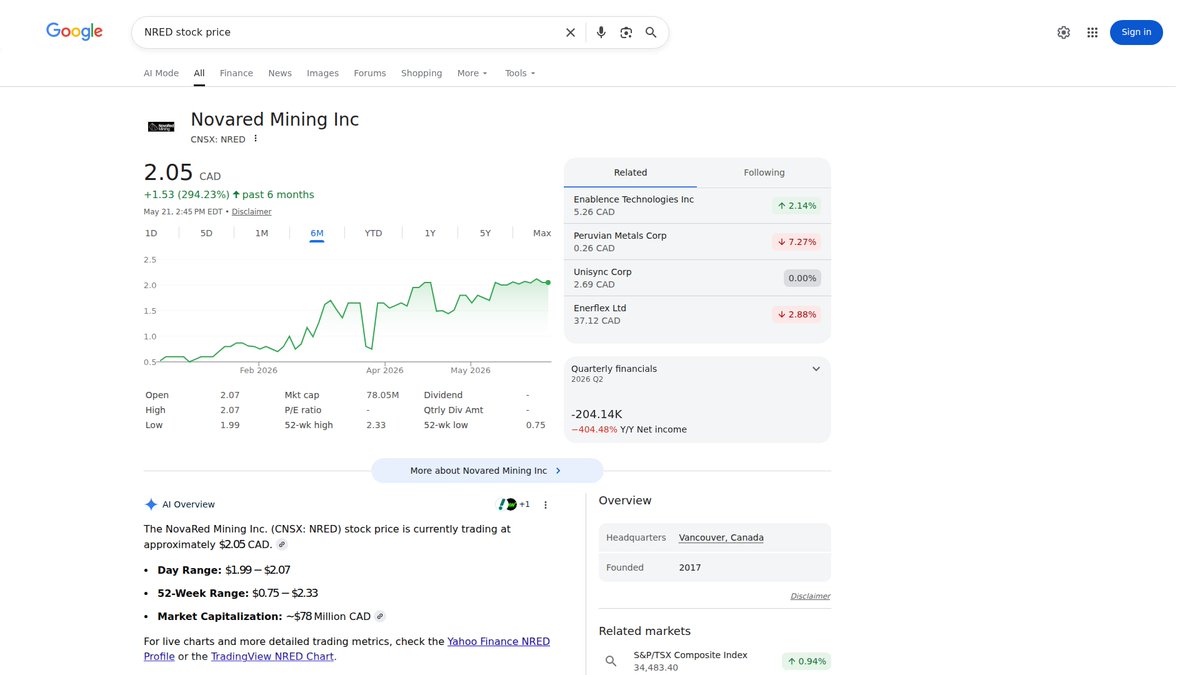
Task: Click the Founded 2017 row
Action: point(715,568)
